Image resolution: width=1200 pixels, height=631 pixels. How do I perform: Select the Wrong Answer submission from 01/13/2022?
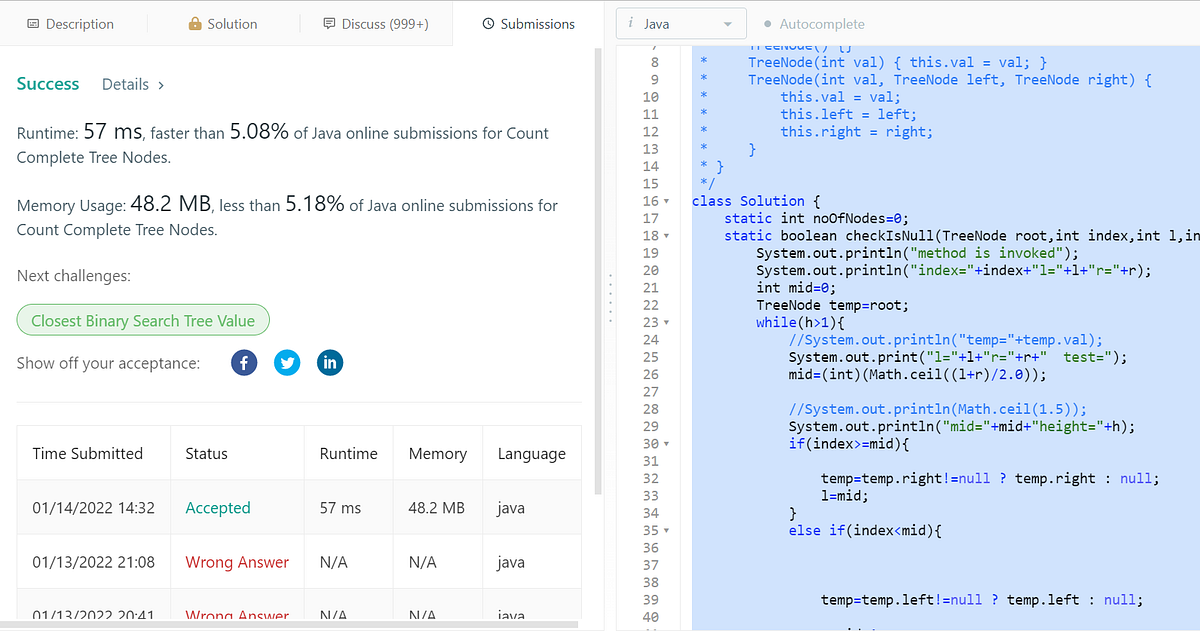click(x=236, y=561)
